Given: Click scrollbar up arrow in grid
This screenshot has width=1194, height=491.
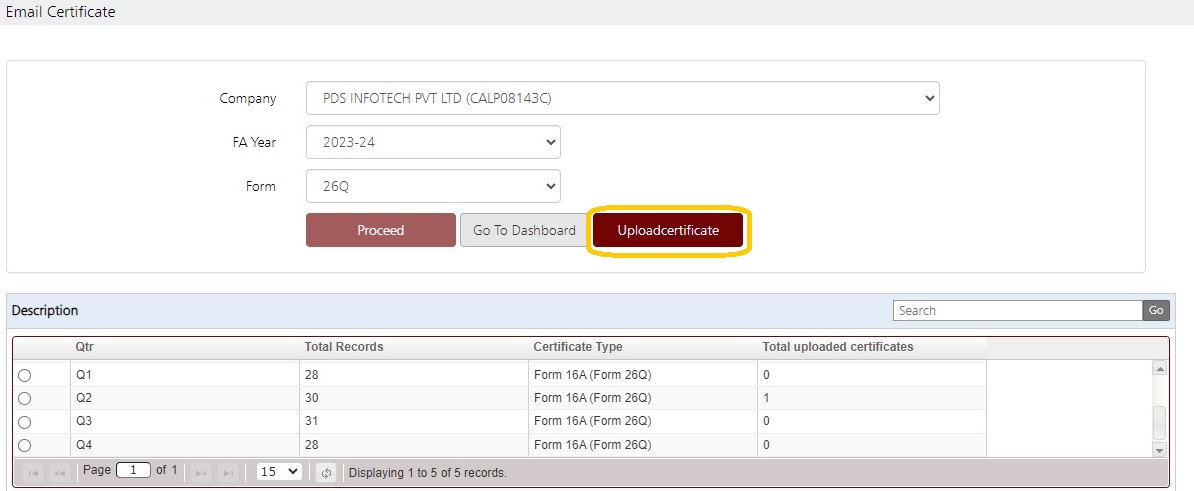Looking at the screenshot, I should tap(1160, 369).
